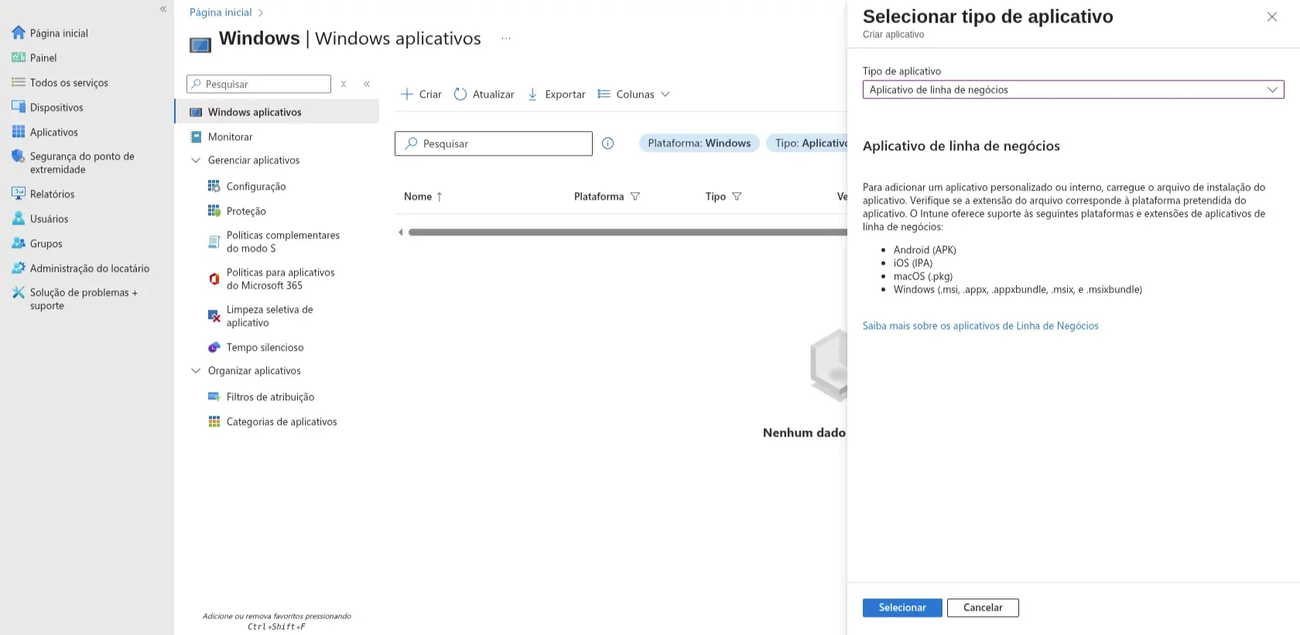Collapse the main left sidebar

tap(163, 9)
